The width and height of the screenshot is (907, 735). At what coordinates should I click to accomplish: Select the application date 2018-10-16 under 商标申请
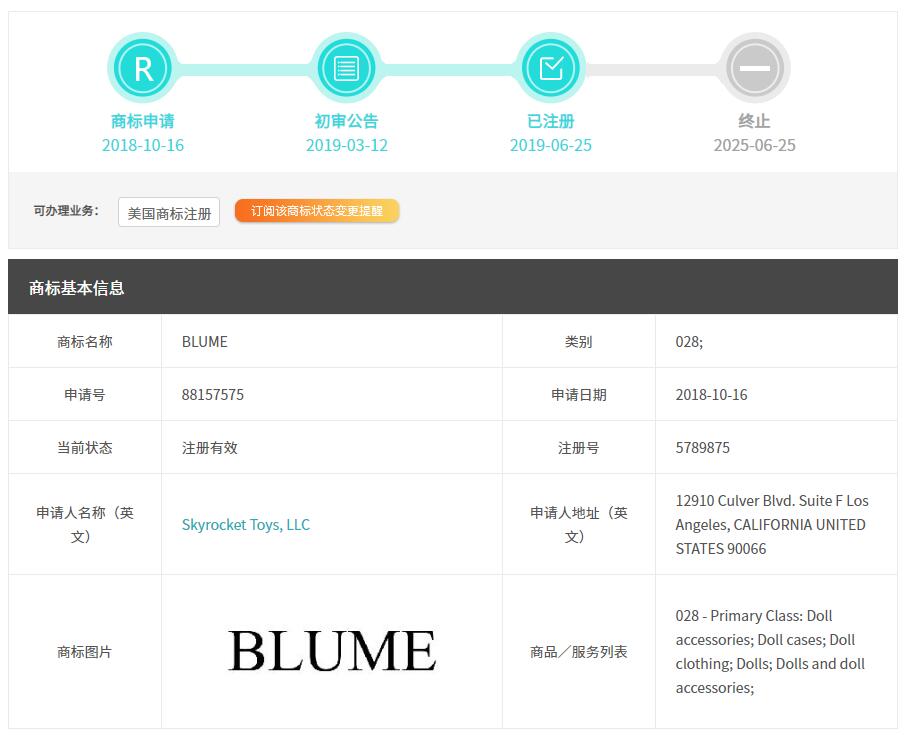(143, 145)
